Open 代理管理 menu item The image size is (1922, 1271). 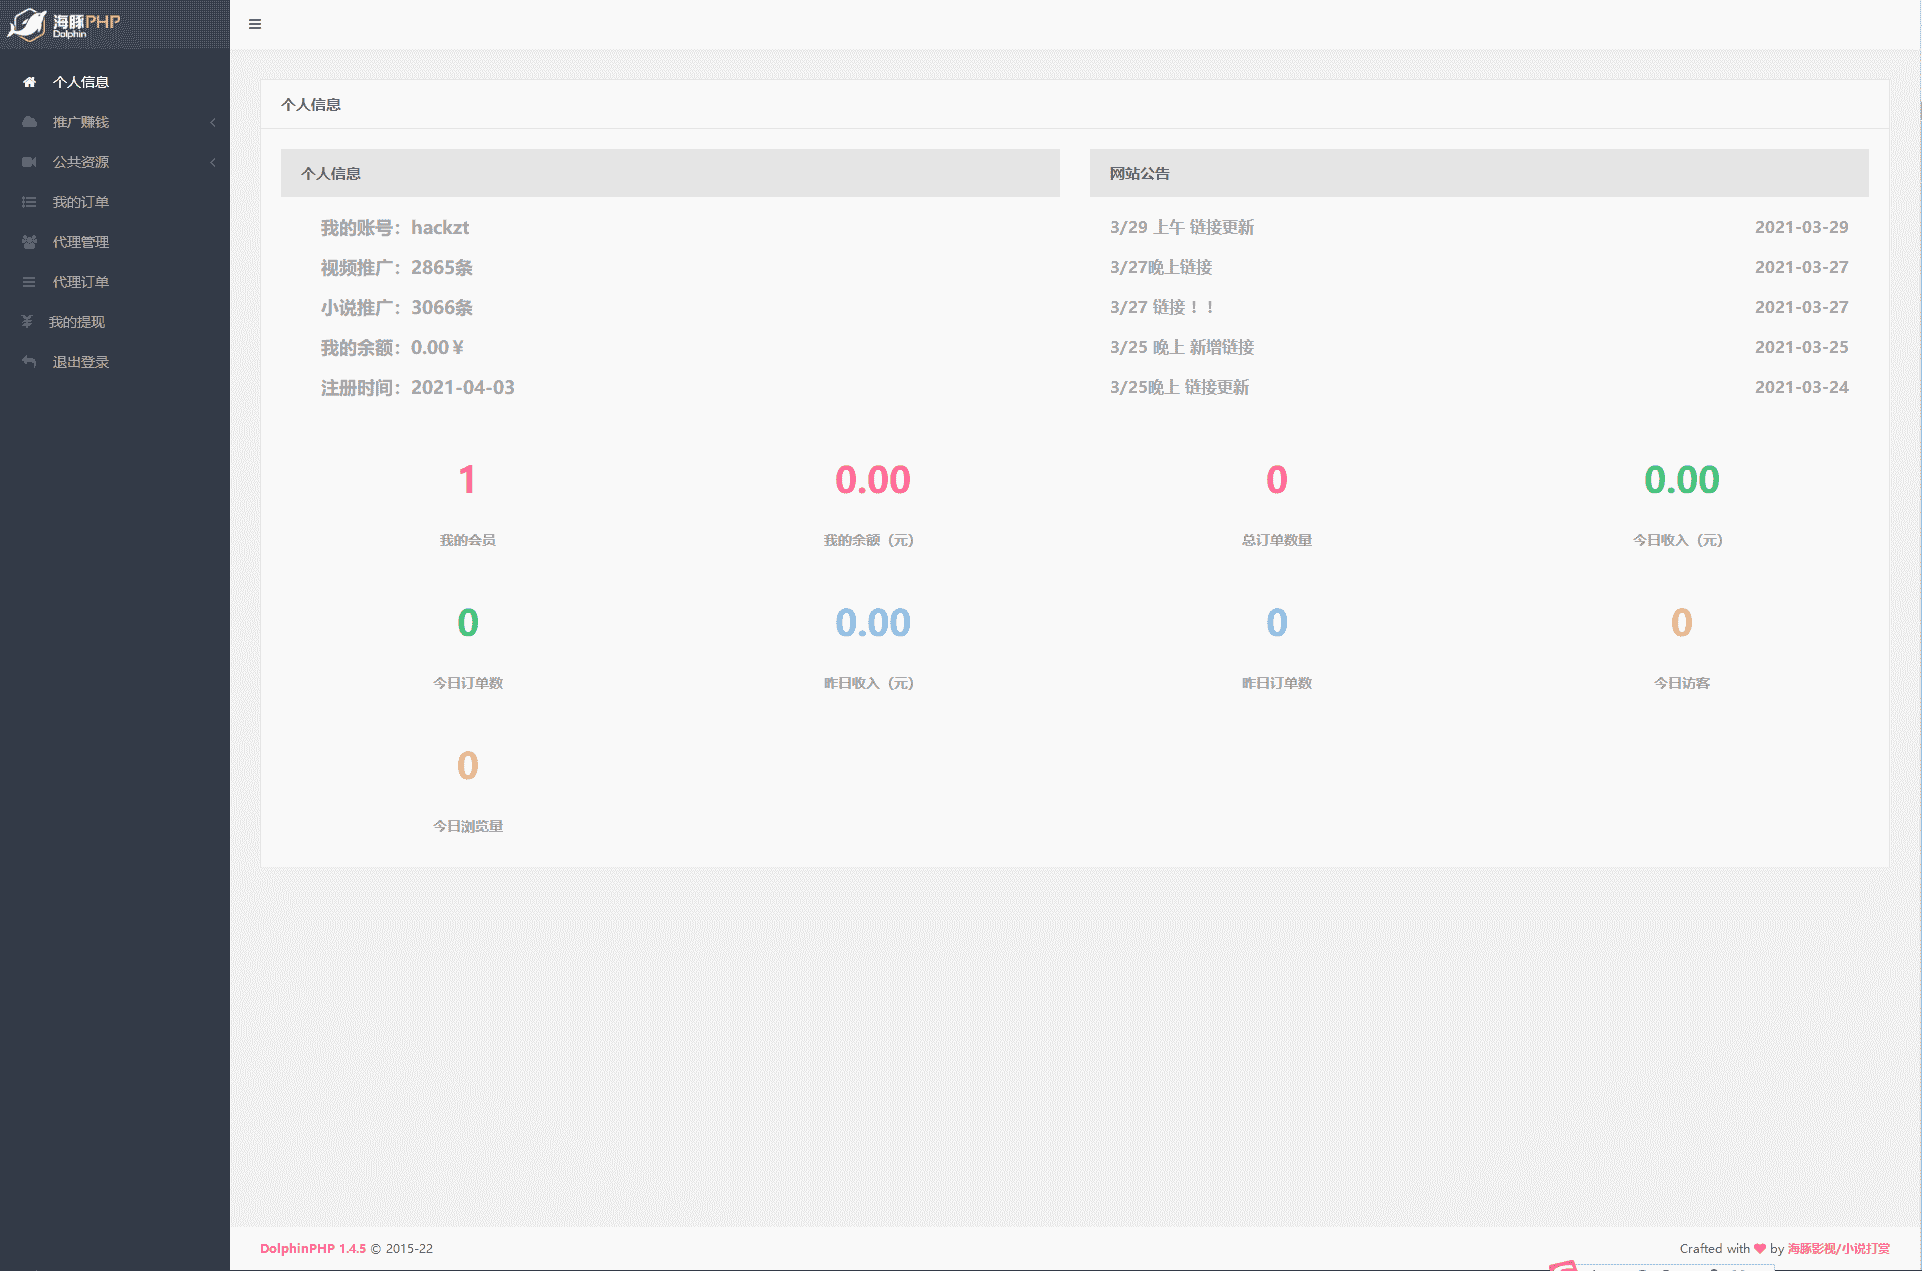tap(81, 242)
